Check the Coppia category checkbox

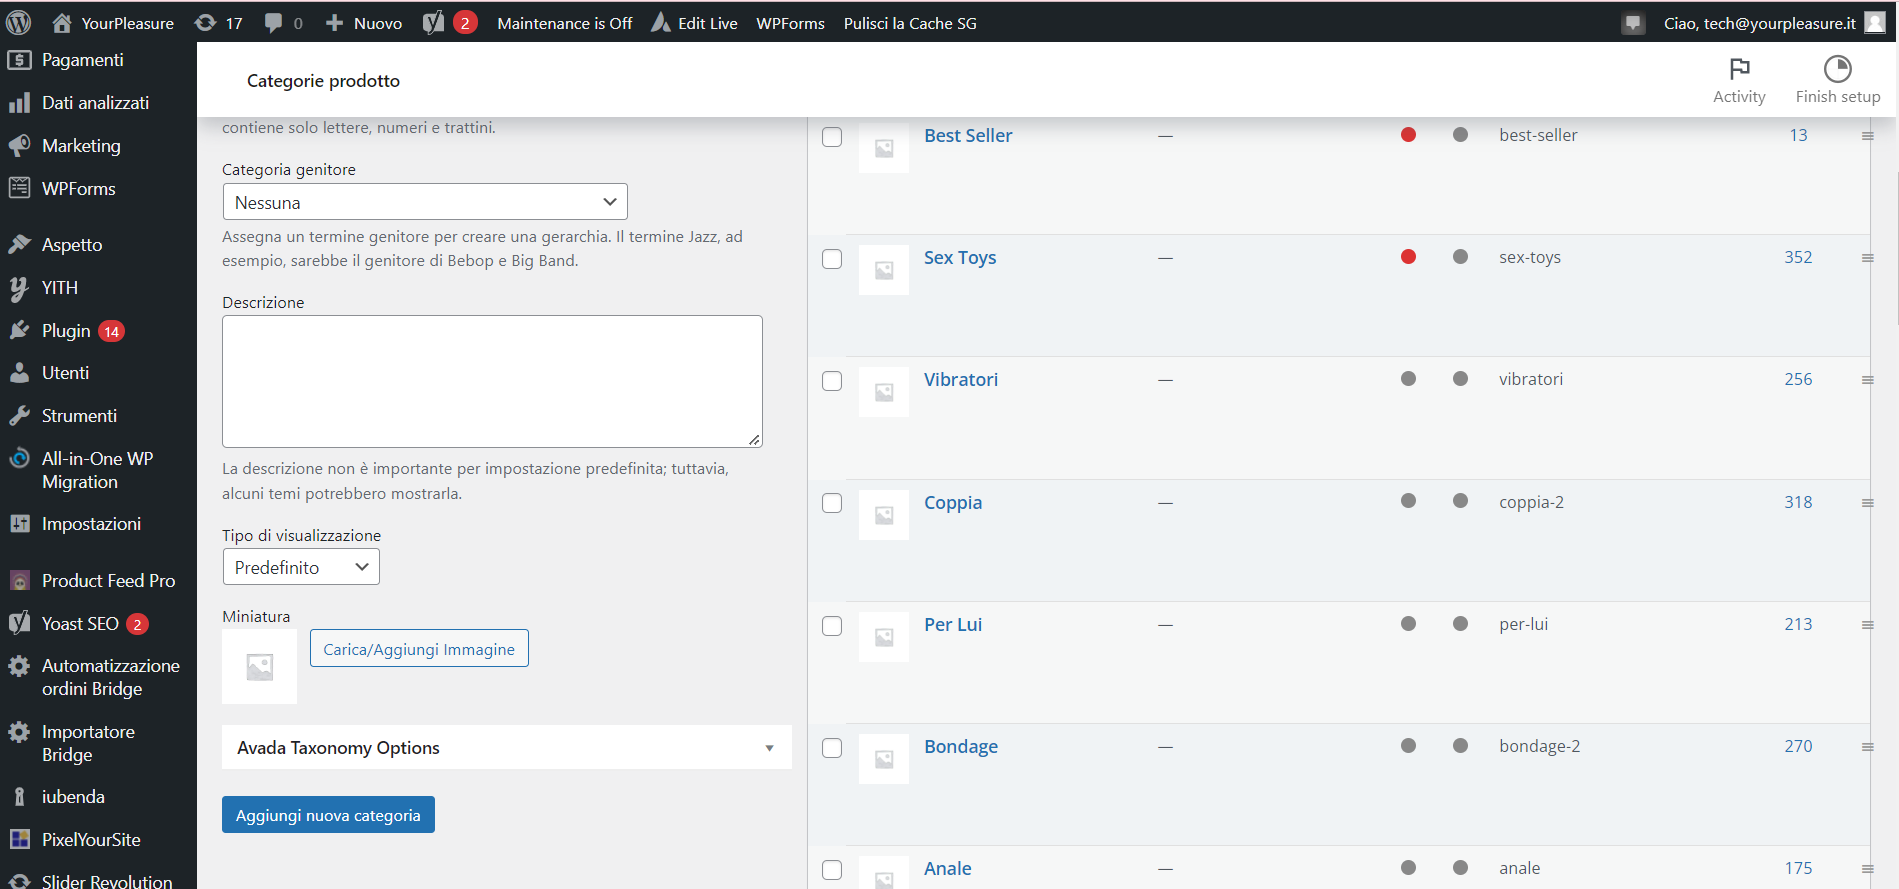point(832,503)
